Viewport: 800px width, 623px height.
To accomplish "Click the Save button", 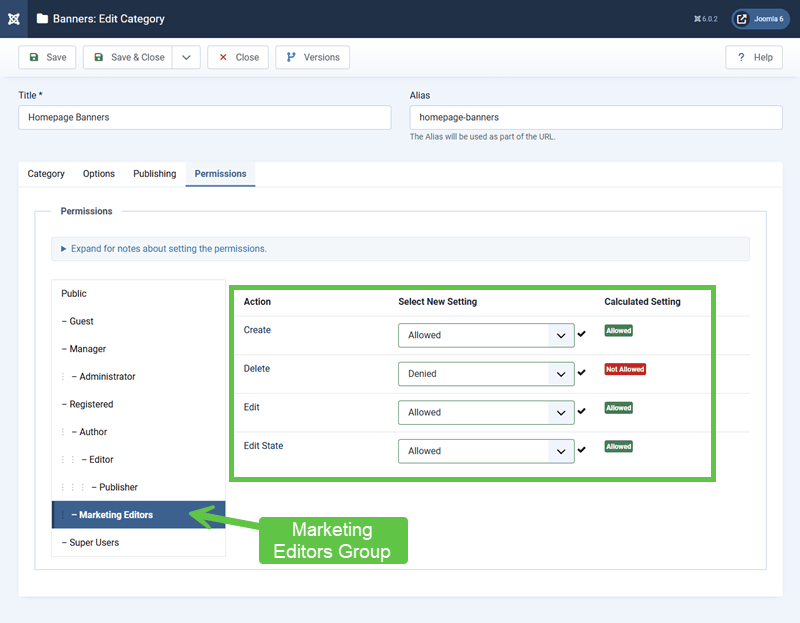I will click(47, 57).
